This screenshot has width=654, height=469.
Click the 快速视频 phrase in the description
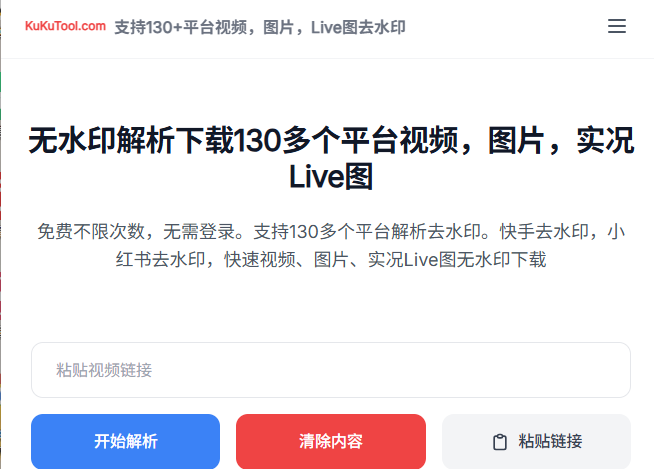260,260
